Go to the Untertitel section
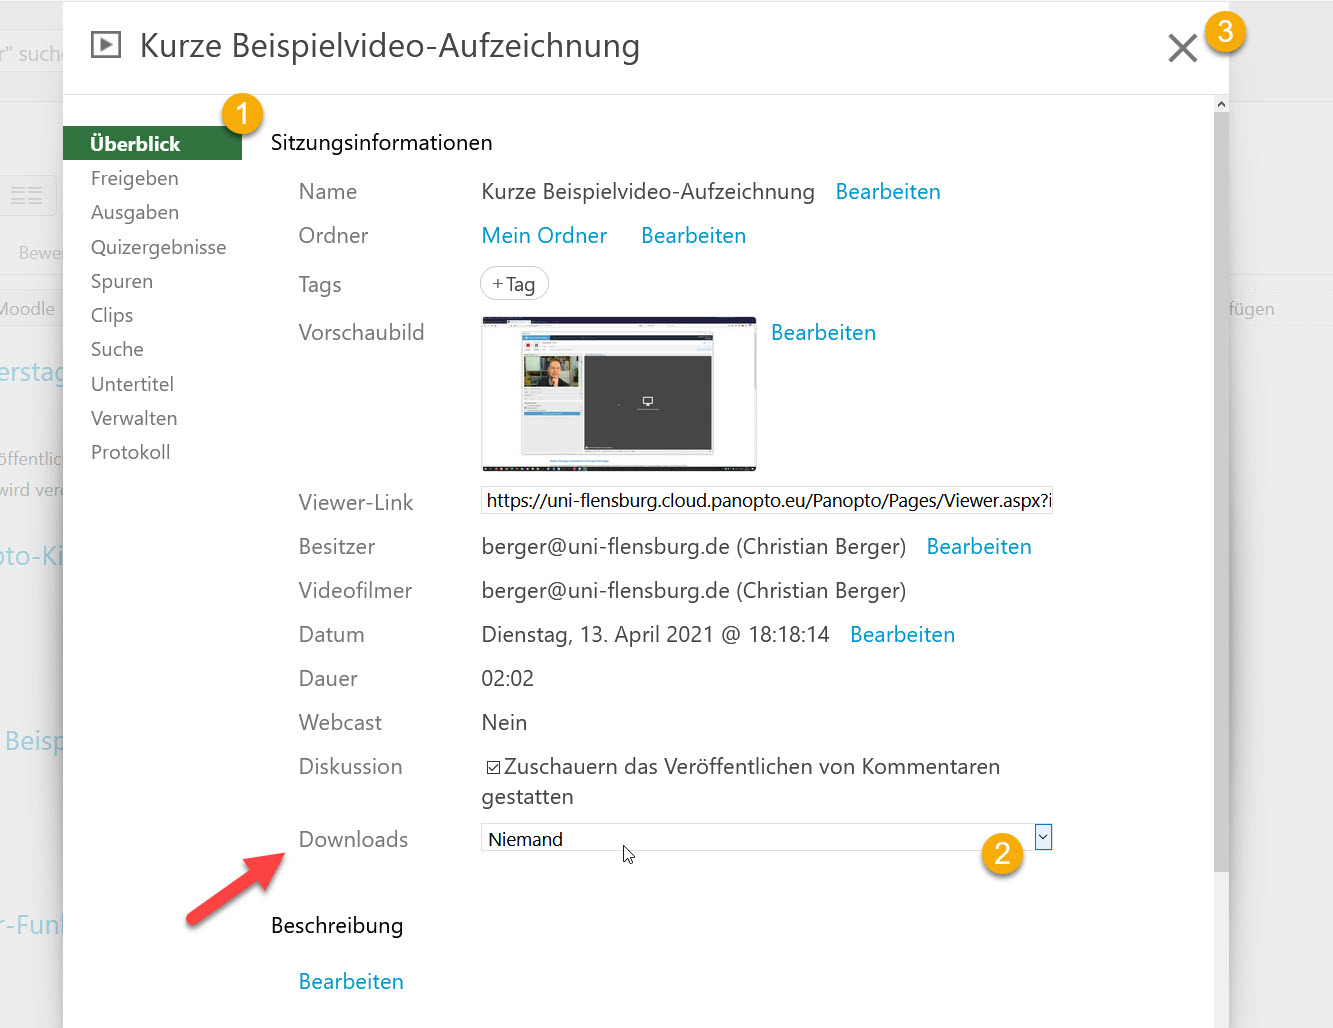Screen dimensions: 1333x1028 pyautogui.click(x=132, y=384)
